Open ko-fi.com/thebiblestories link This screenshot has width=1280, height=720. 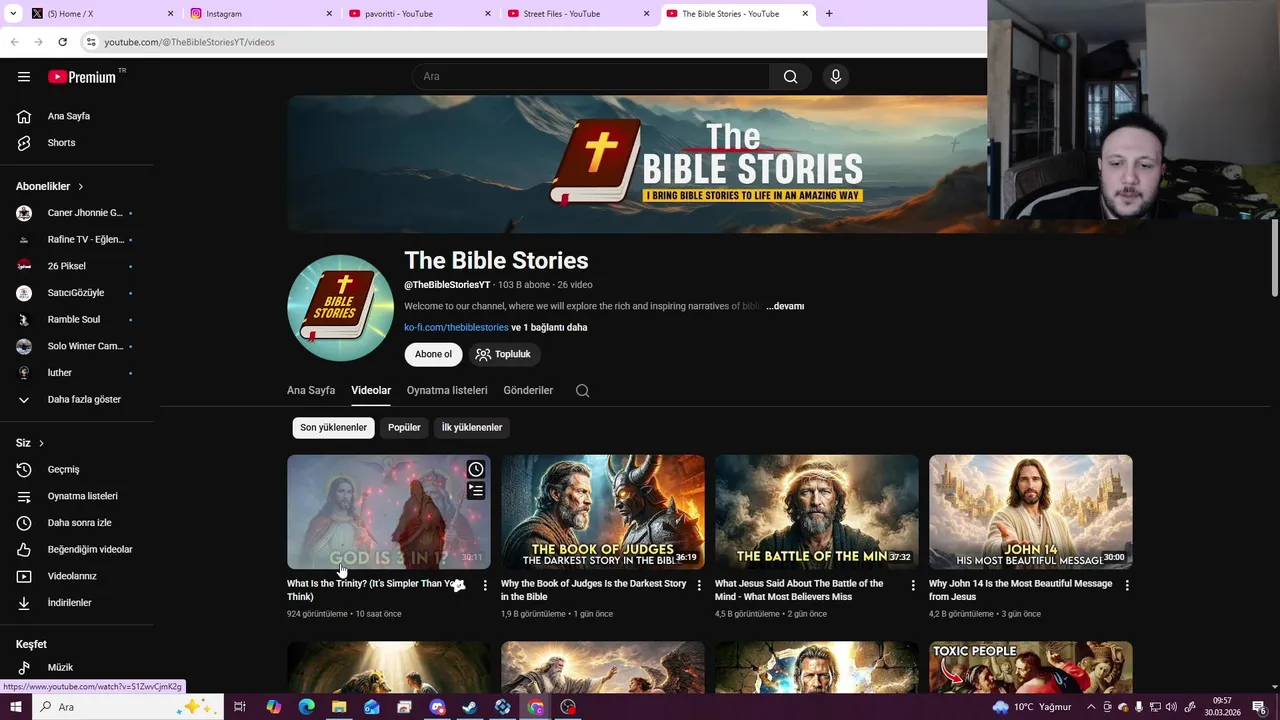point(456,327)
